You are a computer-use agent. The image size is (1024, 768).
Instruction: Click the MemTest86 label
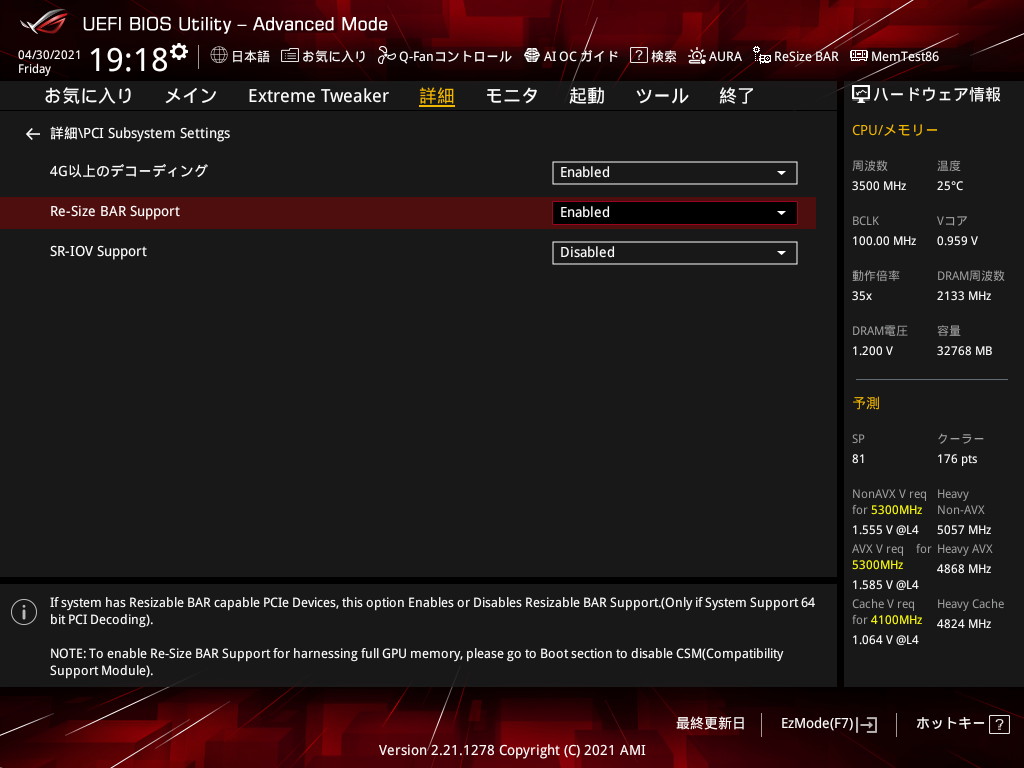(x=904, y=56)
